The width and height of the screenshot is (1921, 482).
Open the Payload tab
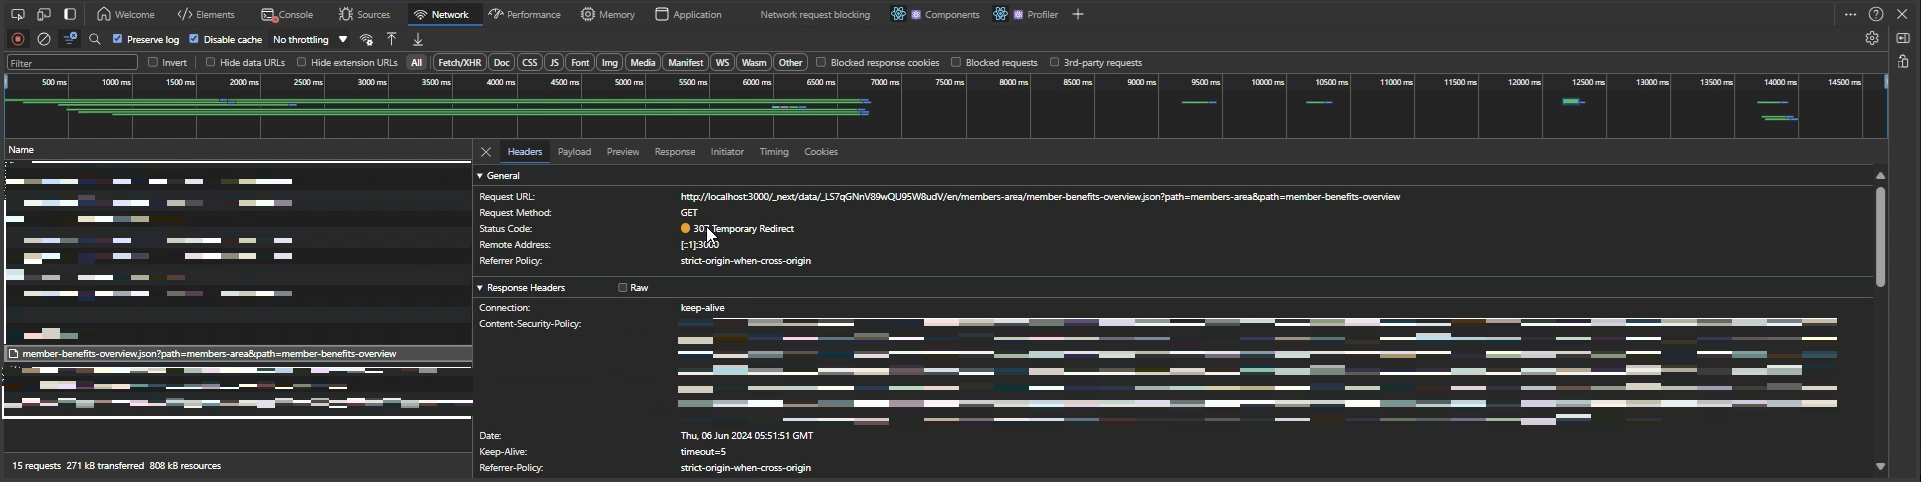coord(574,152)
